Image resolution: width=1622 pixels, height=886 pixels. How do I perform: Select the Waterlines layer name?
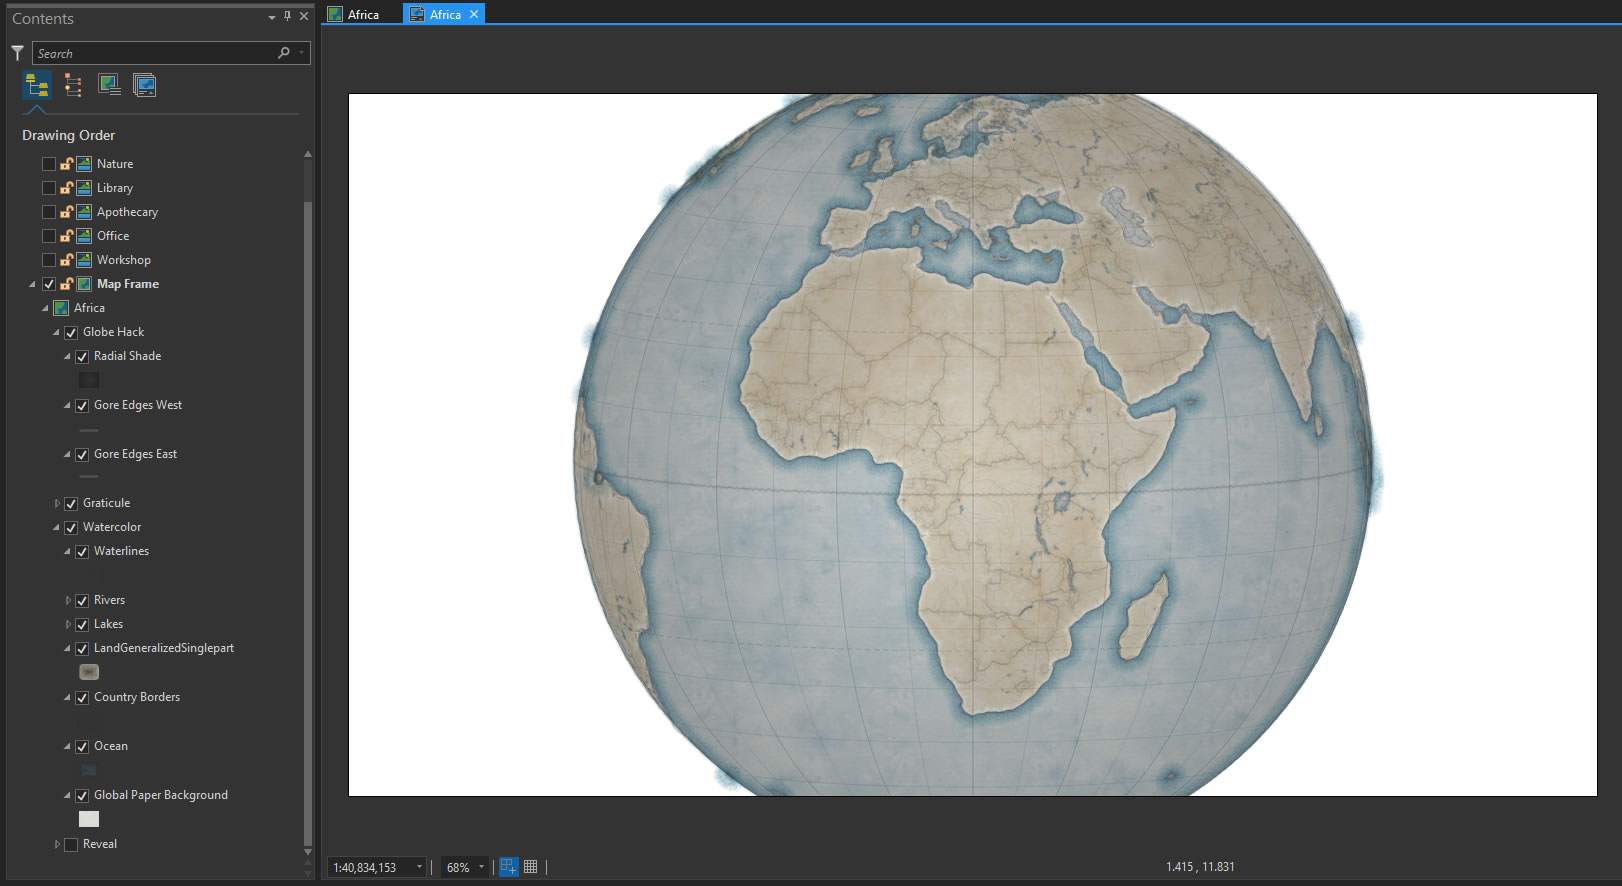121,551
